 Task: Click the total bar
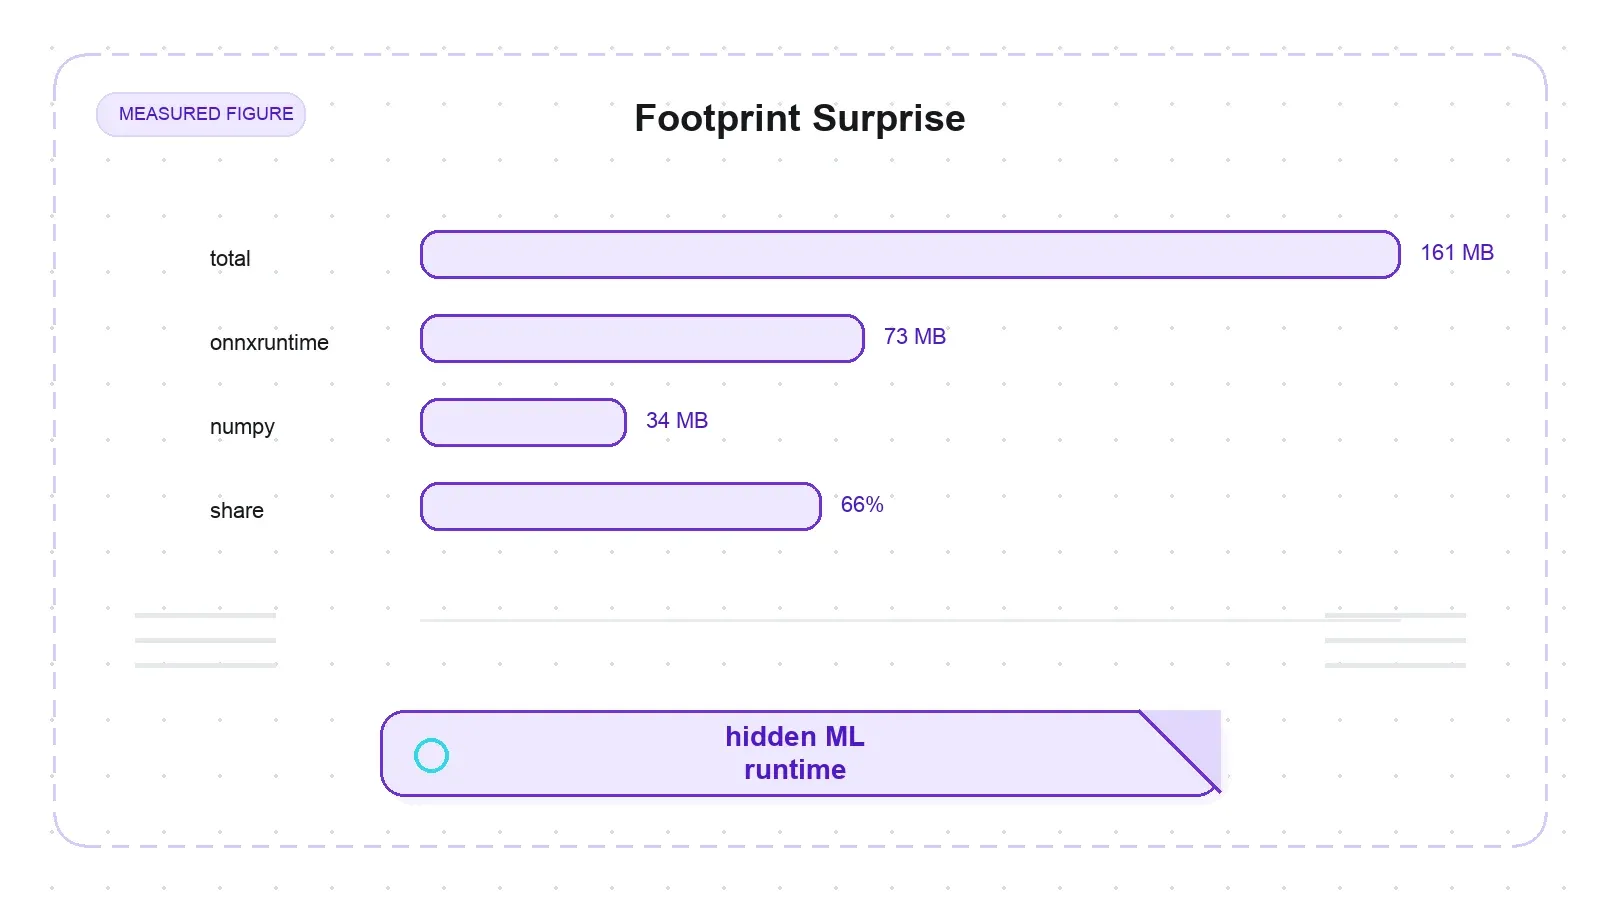(910, 254)
